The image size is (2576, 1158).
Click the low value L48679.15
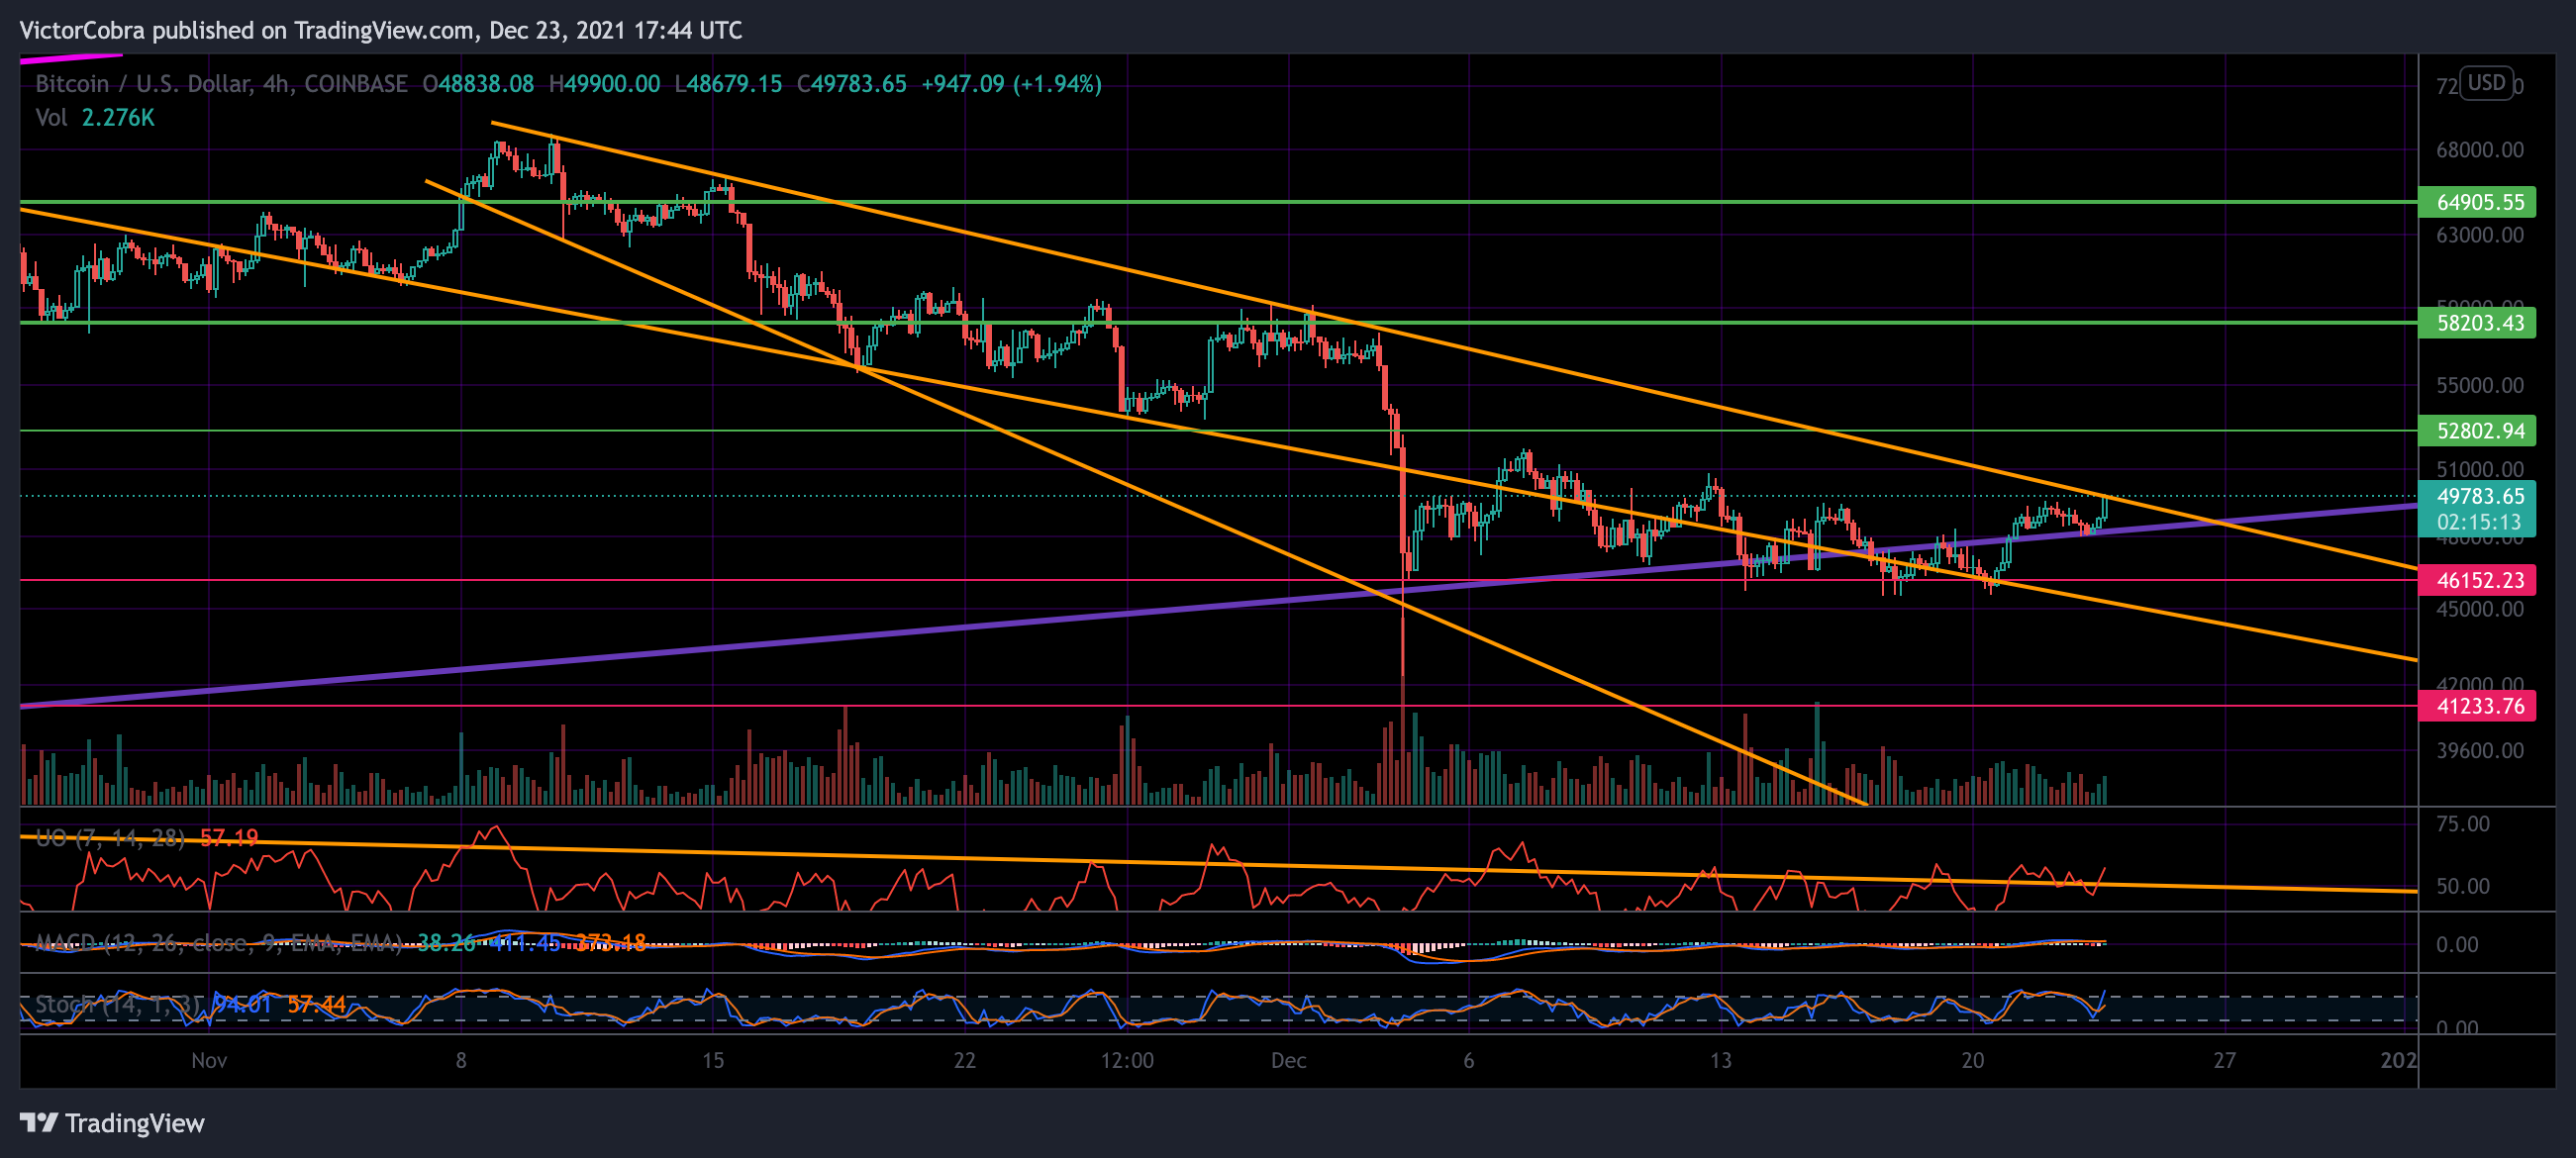[x=728, y=84]
